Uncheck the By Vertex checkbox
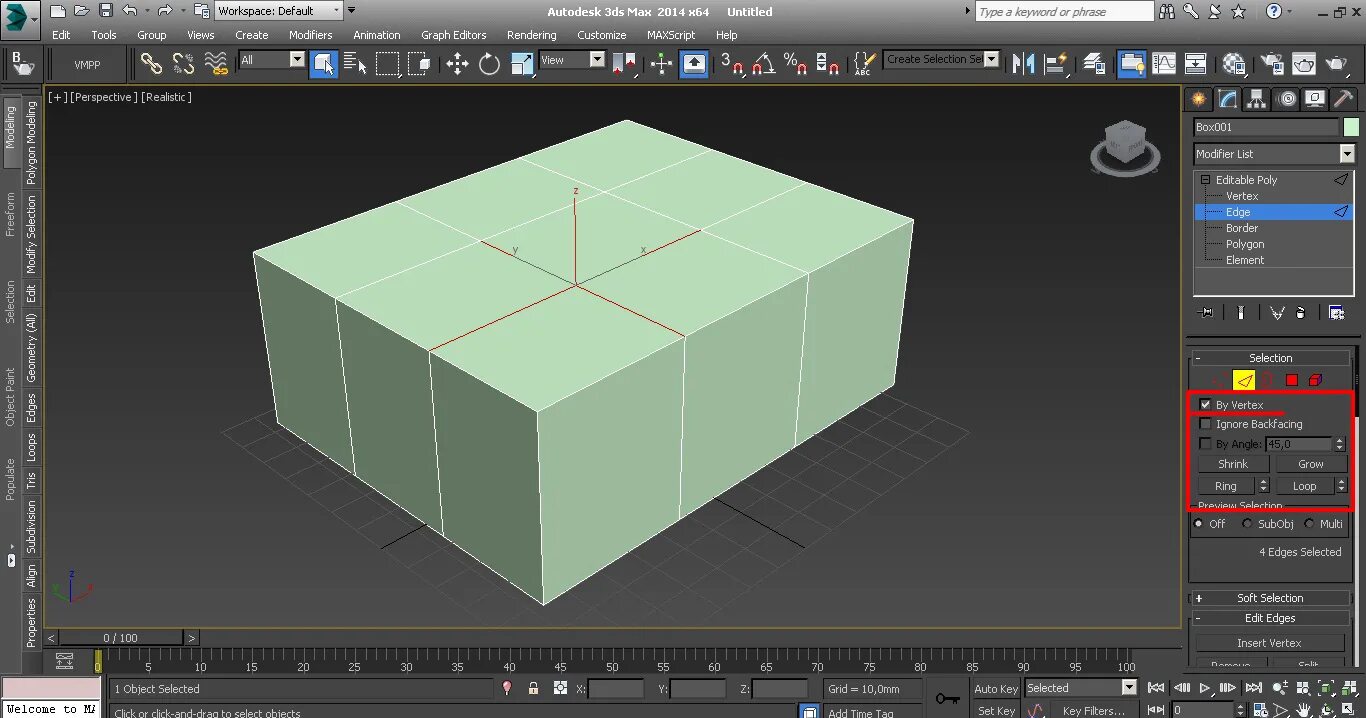 click(x=1205, y=405)
